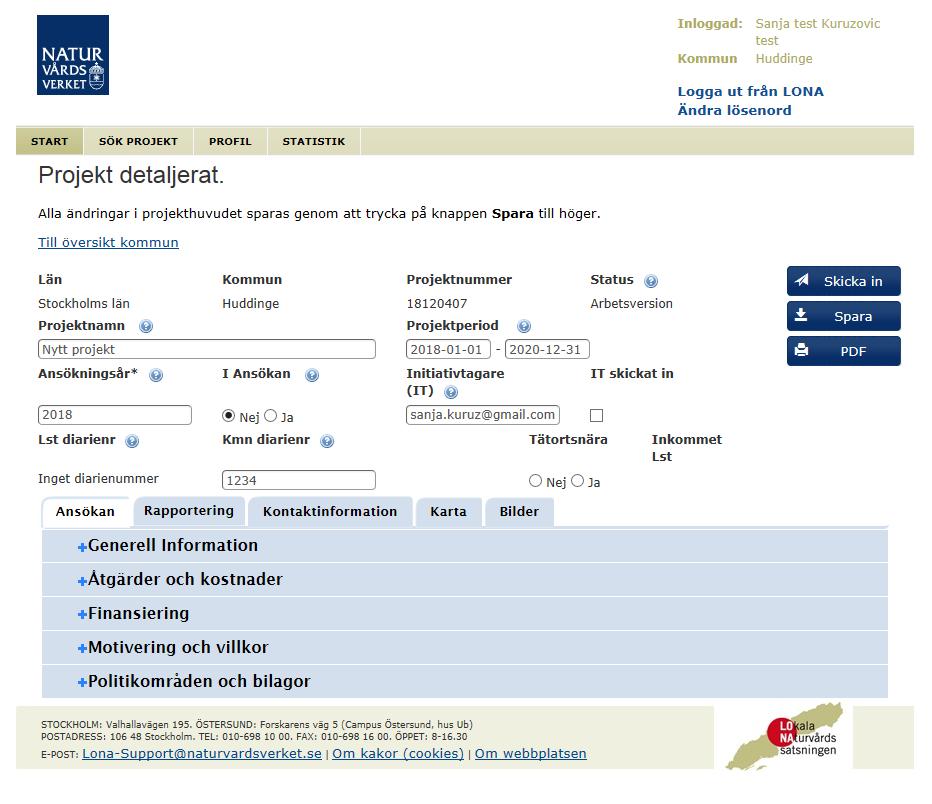Expand the Generell Information section
This screenshot has height=804, width=932.
coord(465,546)
